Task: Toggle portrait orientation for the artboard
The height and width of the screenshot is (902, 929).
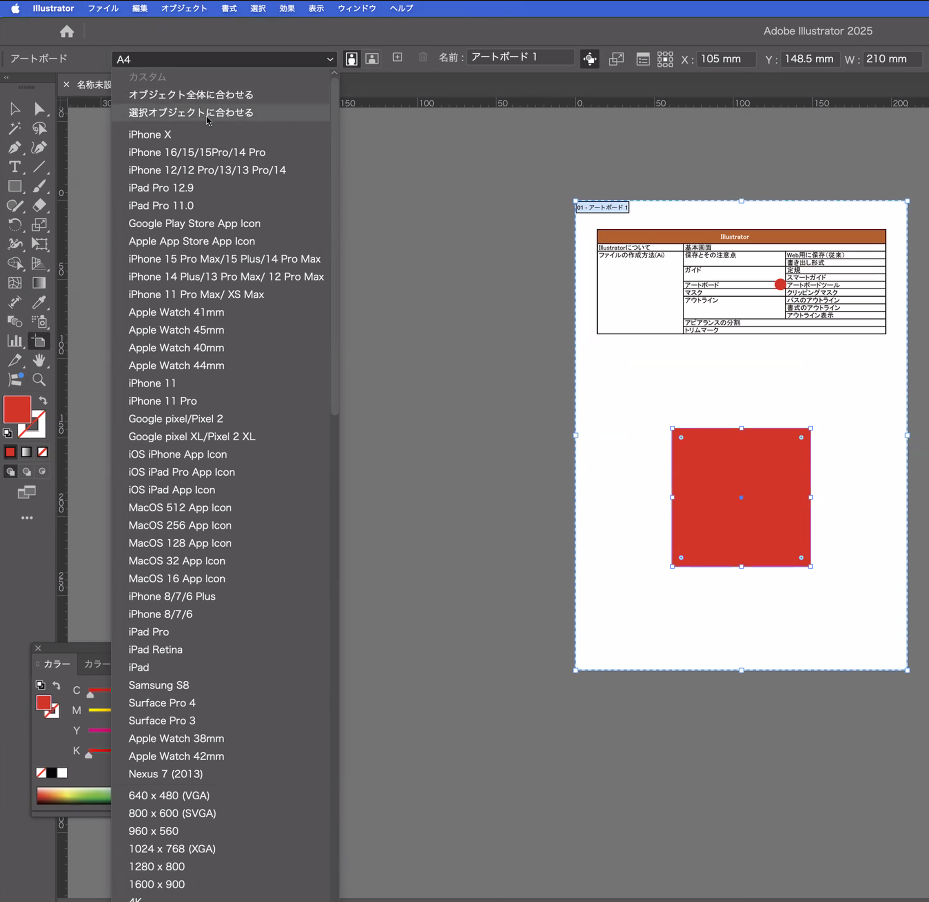Action: 352,59
